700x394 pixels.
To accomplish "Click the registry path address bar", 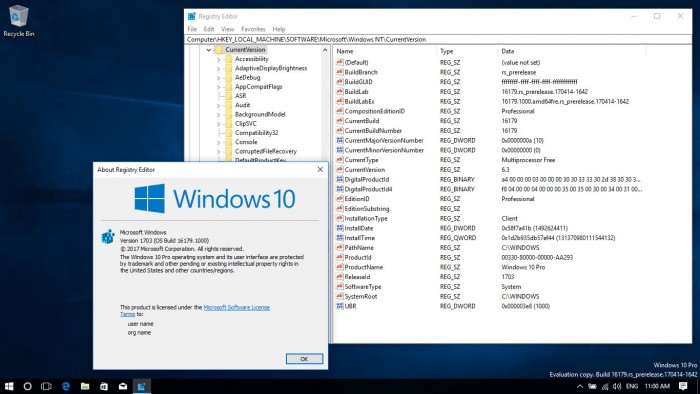I will coord(438,39).
